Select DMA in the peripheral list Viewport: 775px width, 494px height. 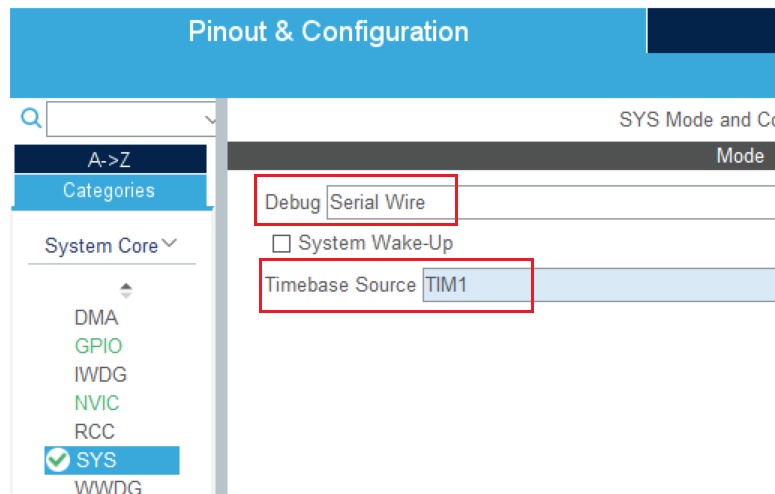(96, 318)
